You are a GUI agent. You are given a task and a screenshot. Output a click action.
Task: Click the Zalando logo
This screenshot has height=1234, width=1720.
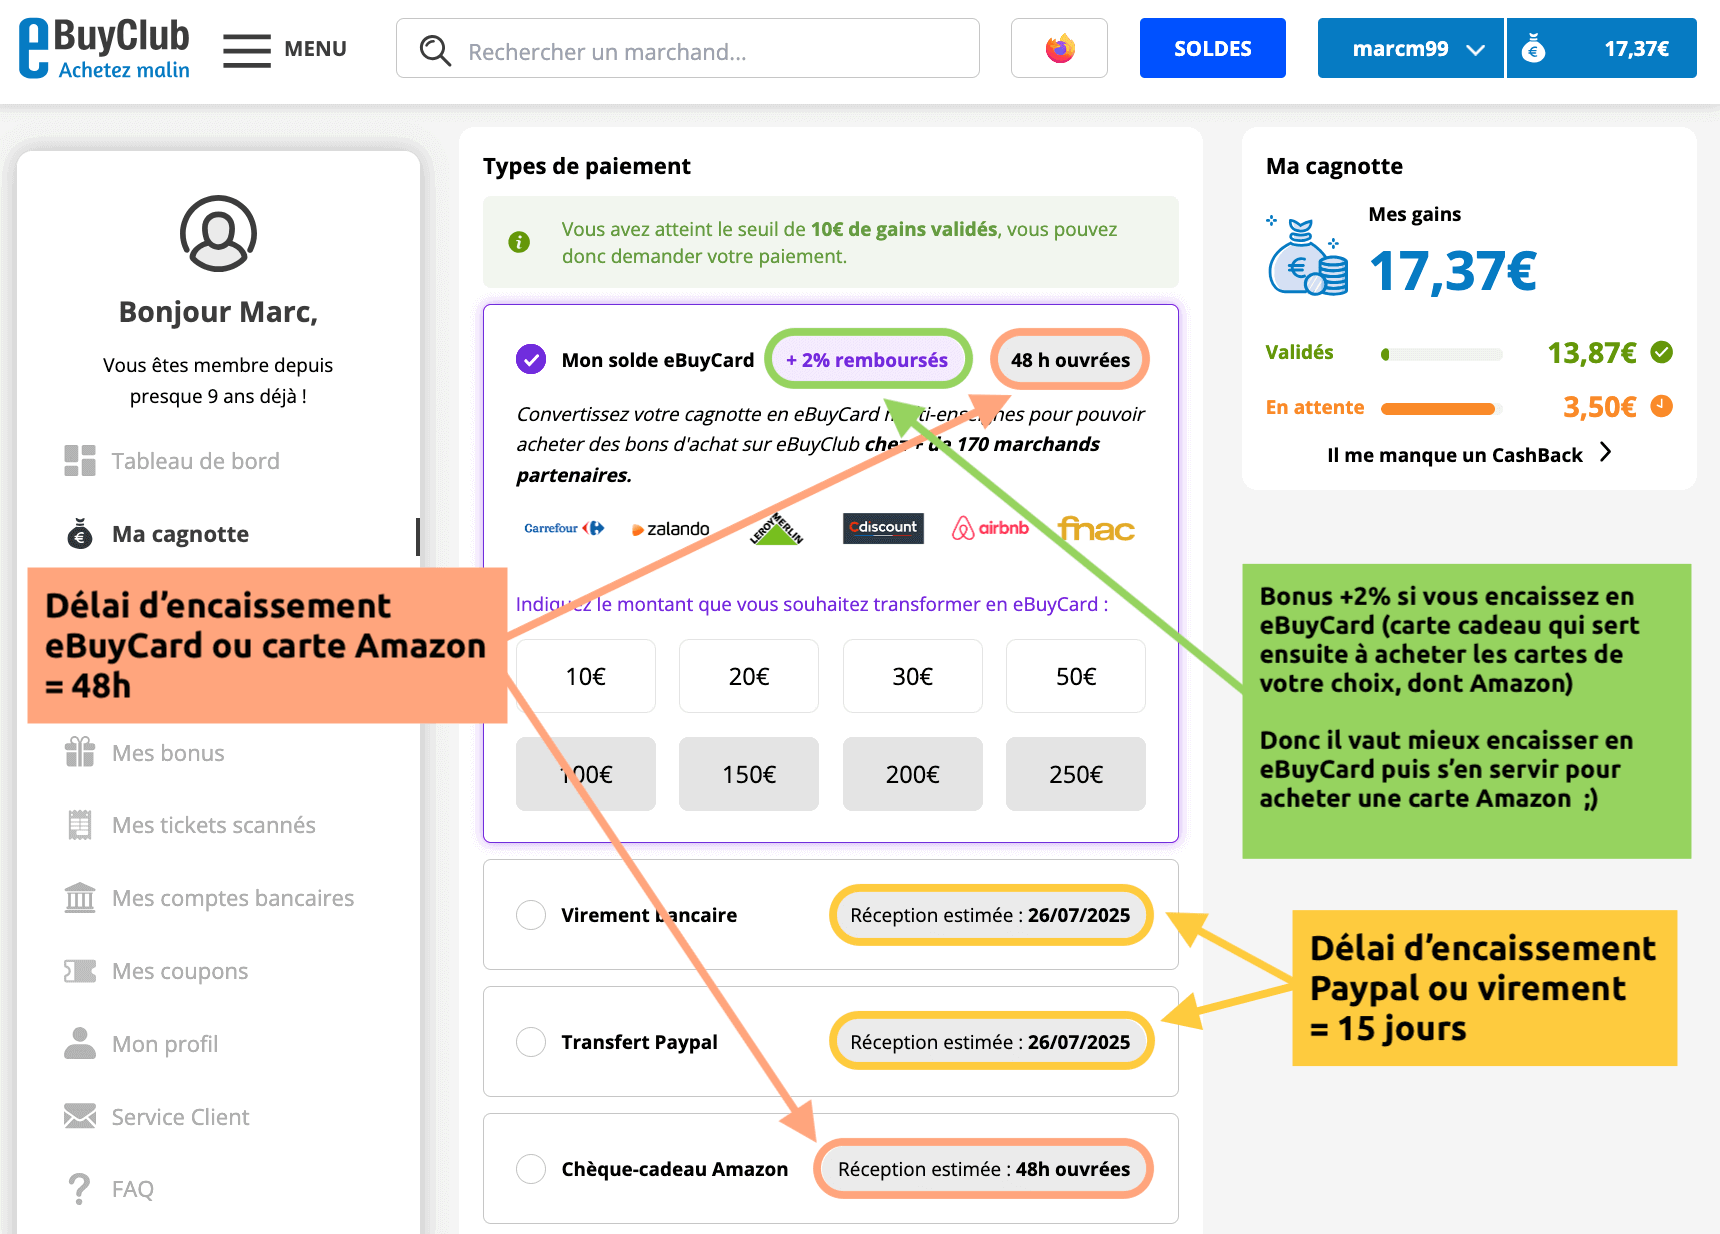[x=670, y=529]
